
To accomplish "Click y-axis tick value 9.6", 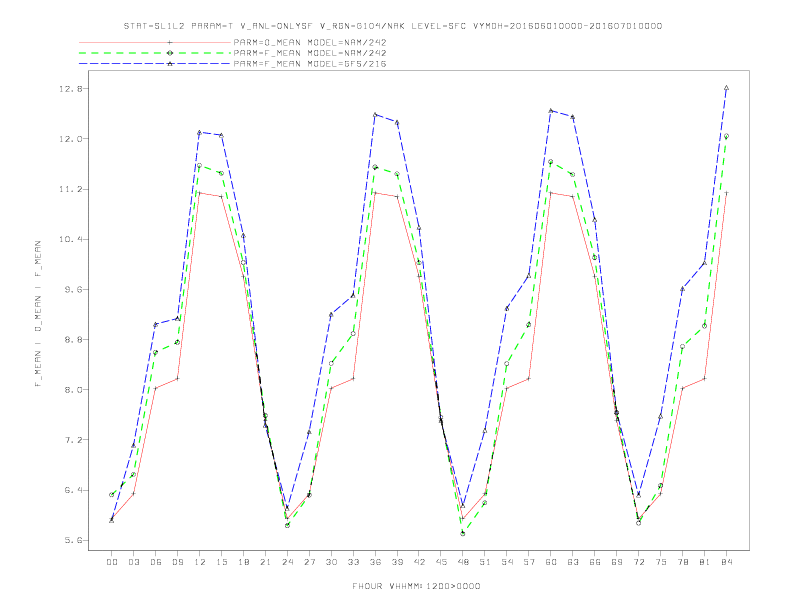I will click(73, 289).
